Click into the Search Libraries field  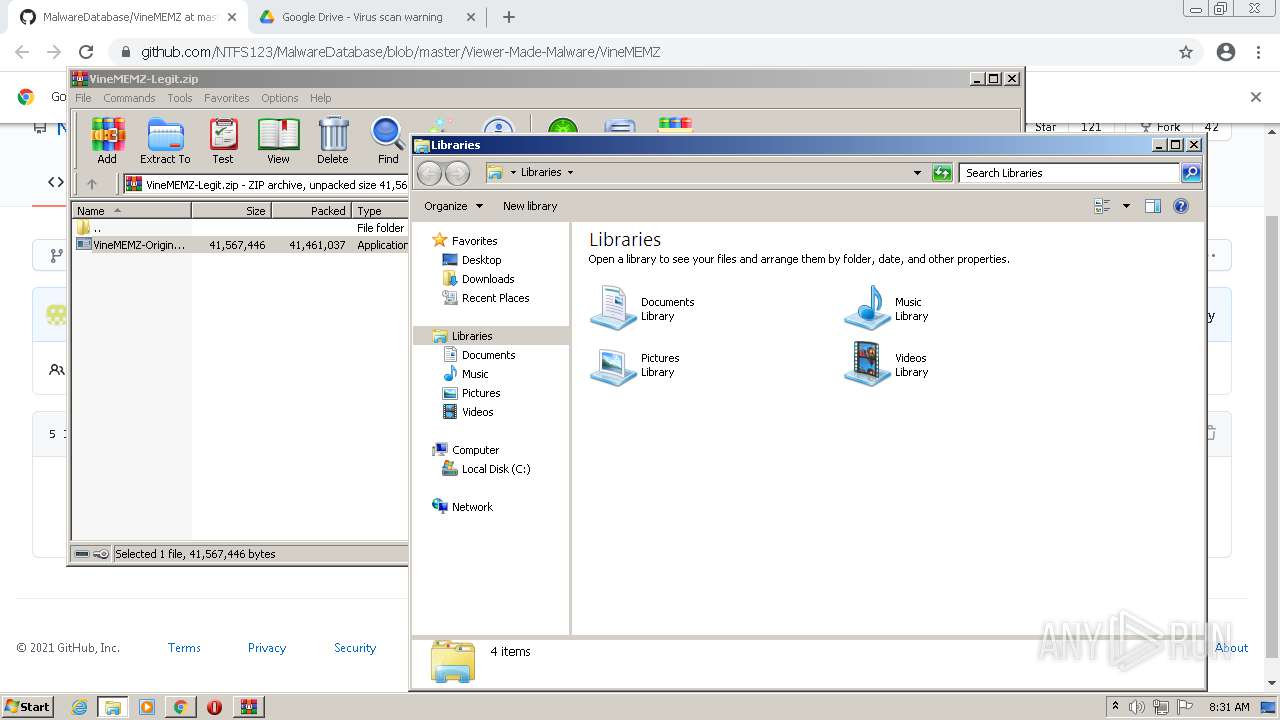(x=1069, y=173)
